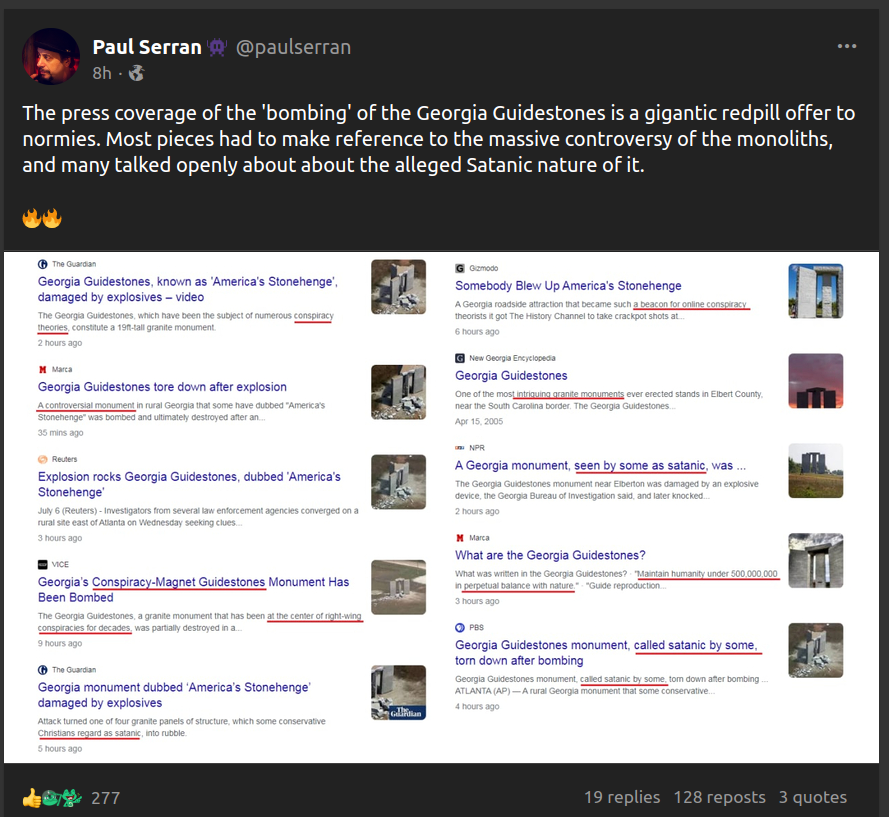Viewport: 889px width, 817px height.
Task: Click 'What are the Georgia Guidestones?' headline
Action: 550,555
